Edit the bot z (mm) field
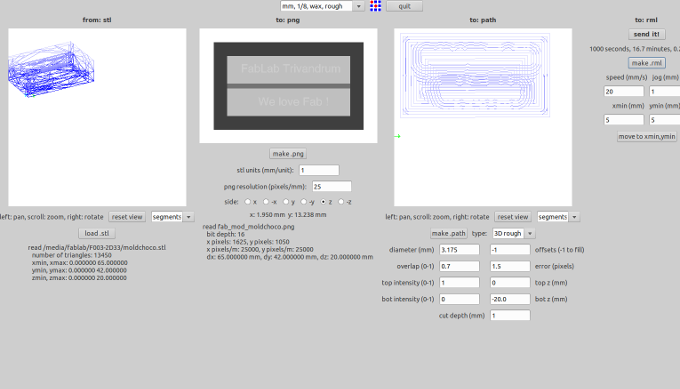Image resolution: width=680 pixels, height=389 pixels. [510, 299]
